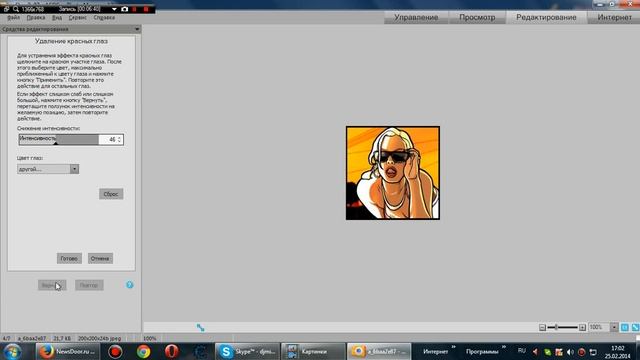Viewport: 640px width, 360px height.
Task: Click the recorder camera snapshot icon
Action: pyautogui.click(x=124, y=9)
